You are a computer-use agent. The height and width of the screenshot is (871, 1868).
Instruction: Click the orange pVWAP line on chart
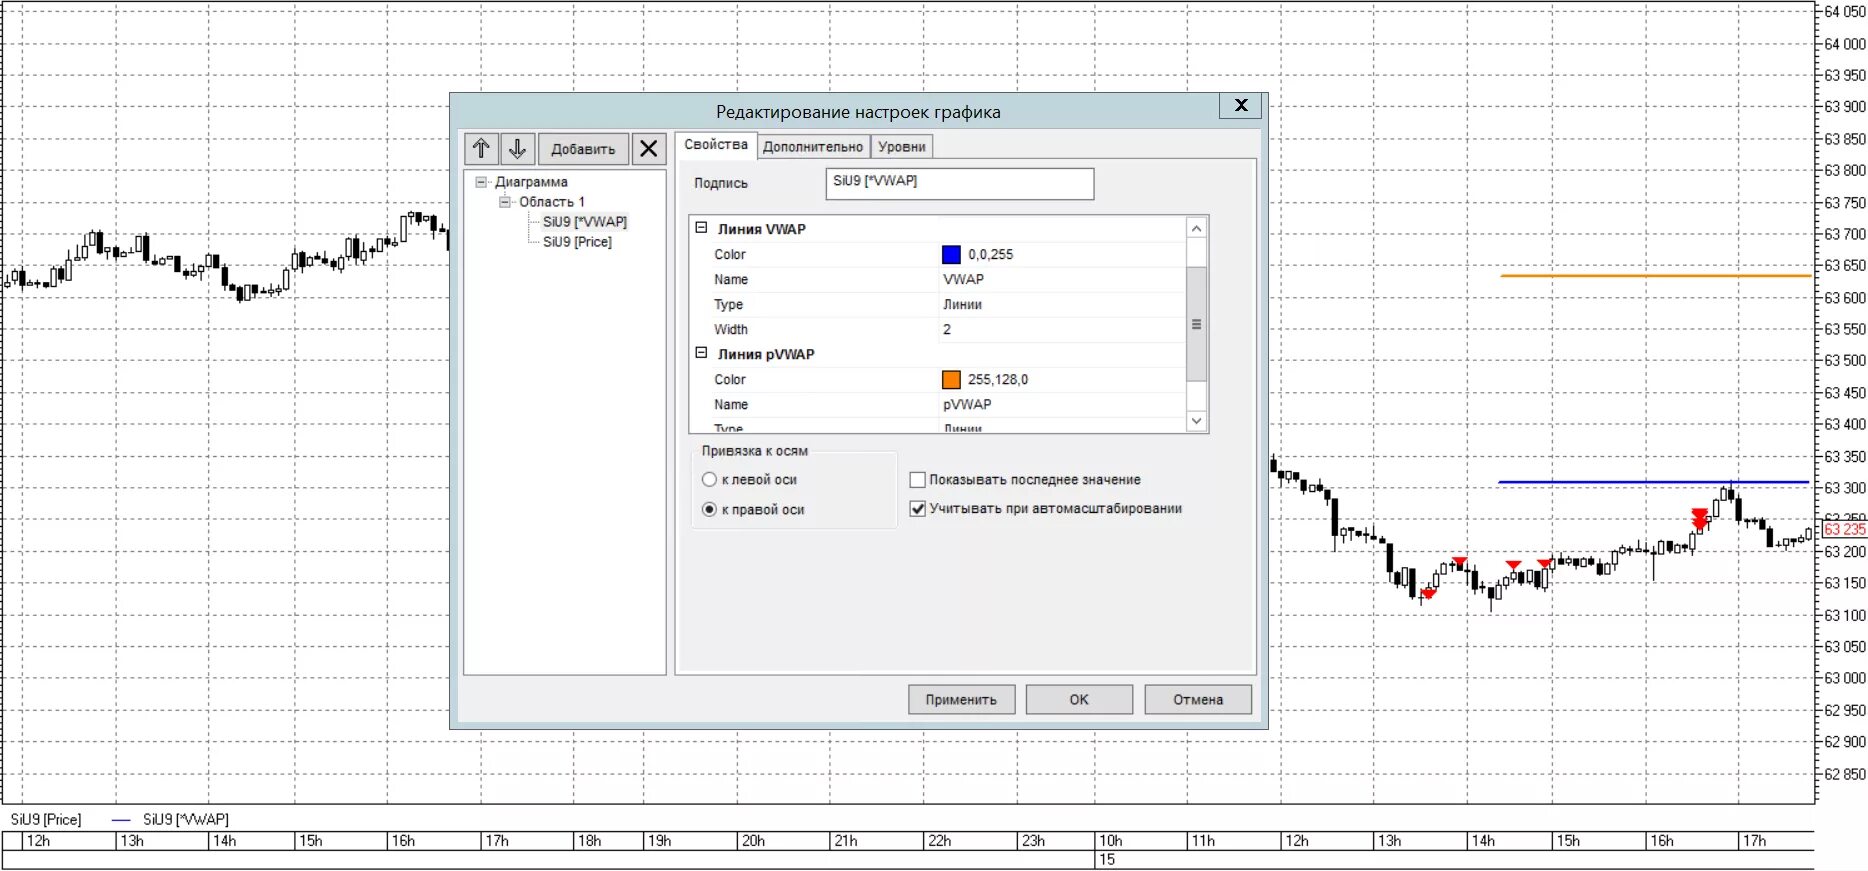coord(1656,276)
